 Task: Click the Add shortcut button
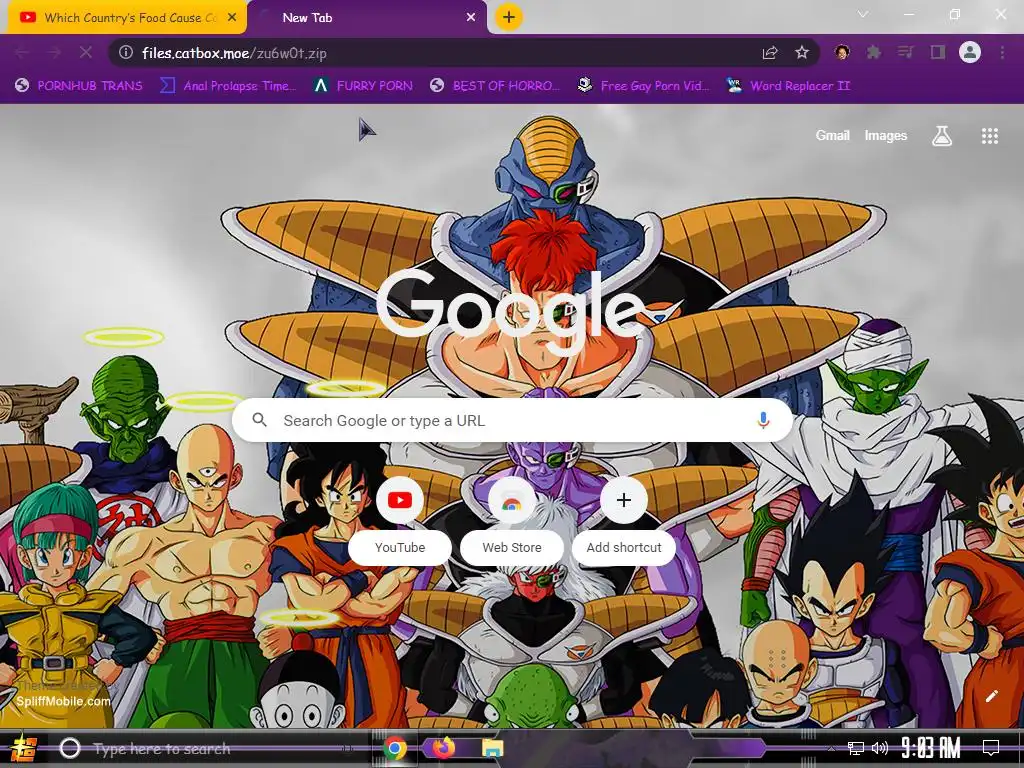pyautogui.click(x=624, y=519)
